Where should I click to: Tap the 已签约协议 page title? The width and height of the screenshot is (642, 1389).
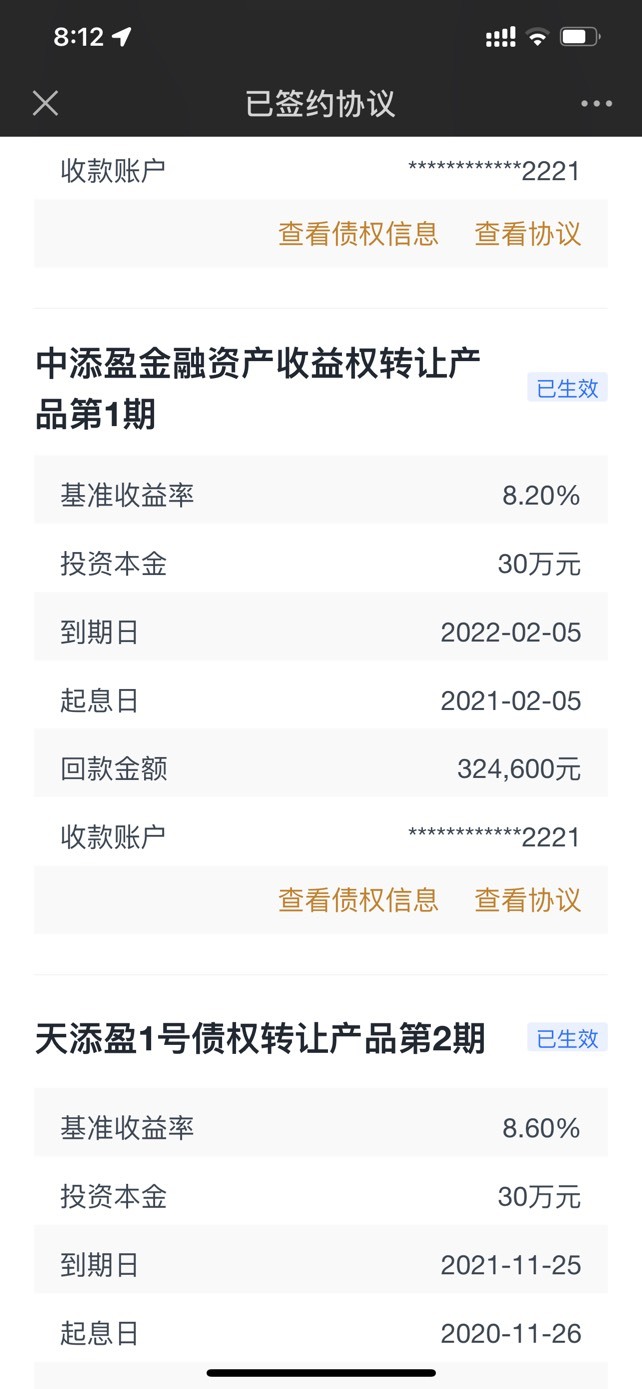click(320, 103)
